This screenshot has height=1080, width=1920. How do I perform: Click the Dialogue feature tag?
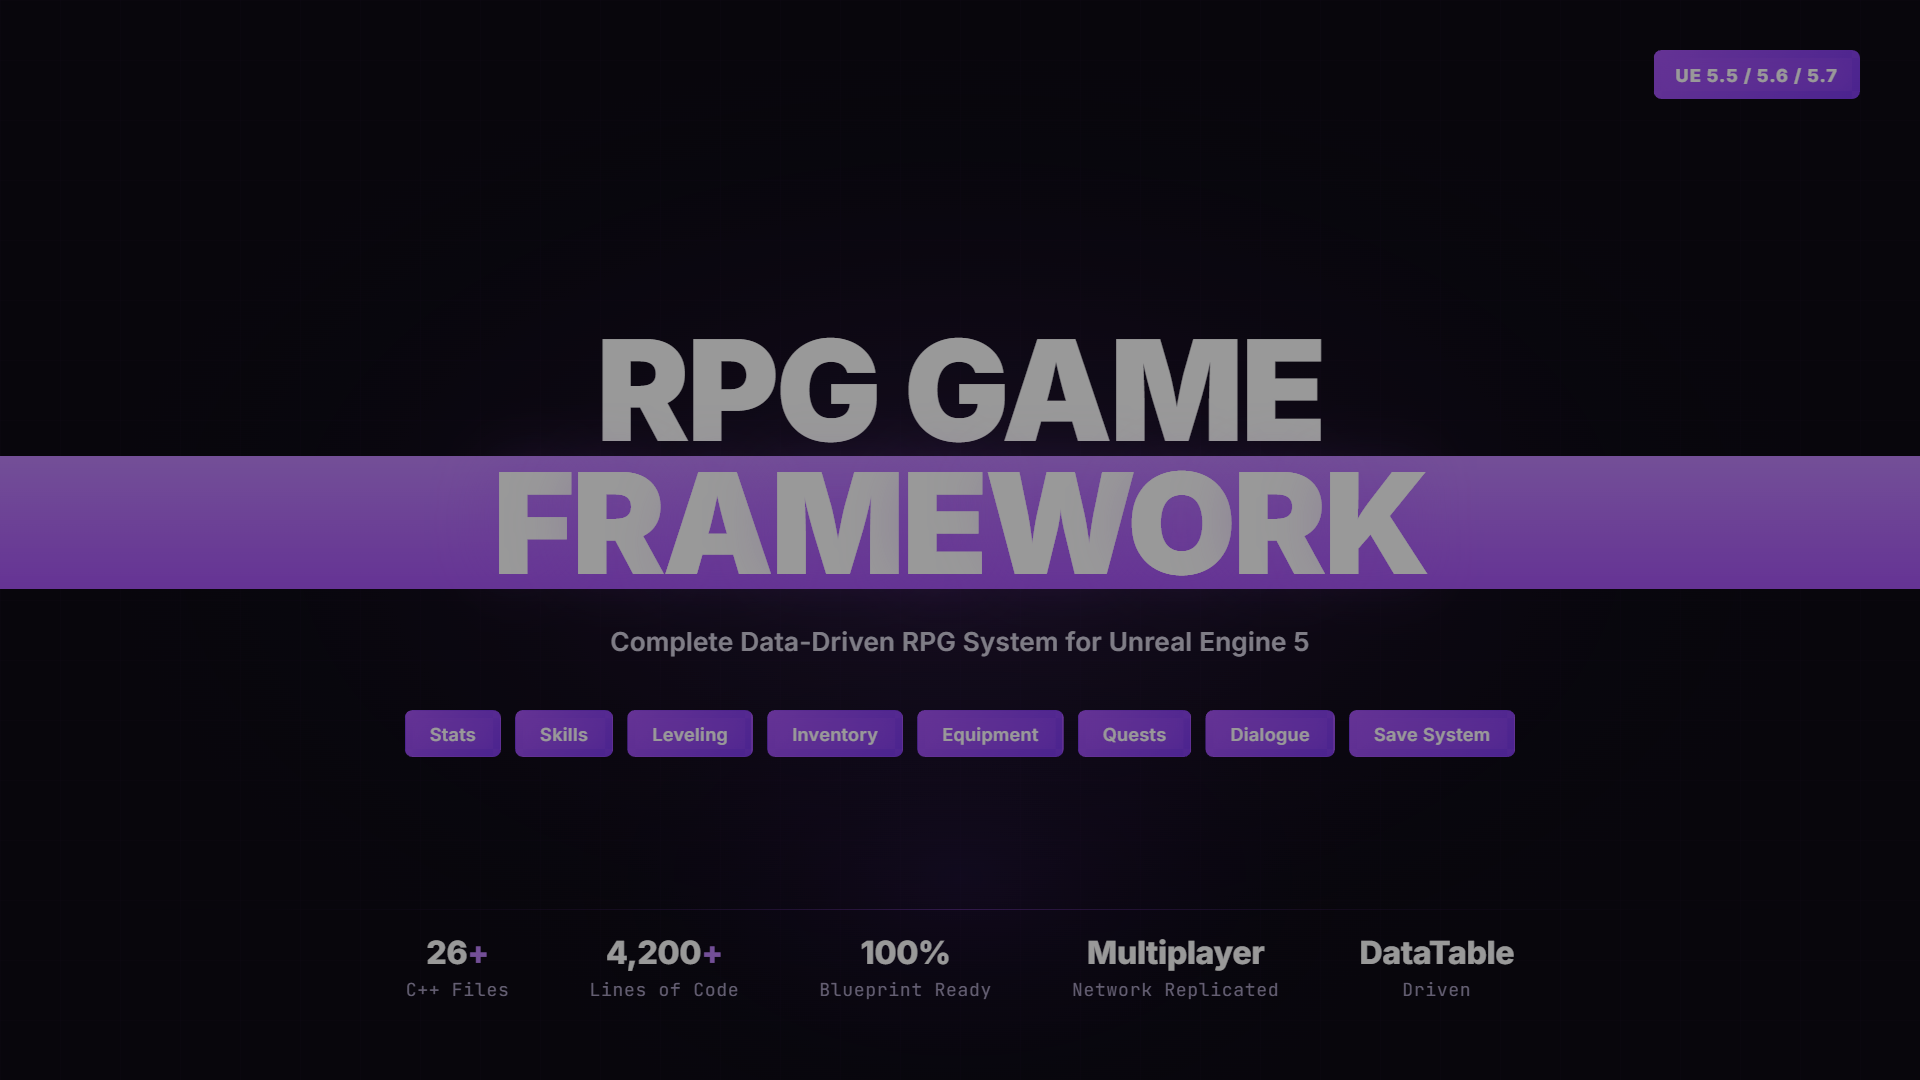tap(1270, 734)
